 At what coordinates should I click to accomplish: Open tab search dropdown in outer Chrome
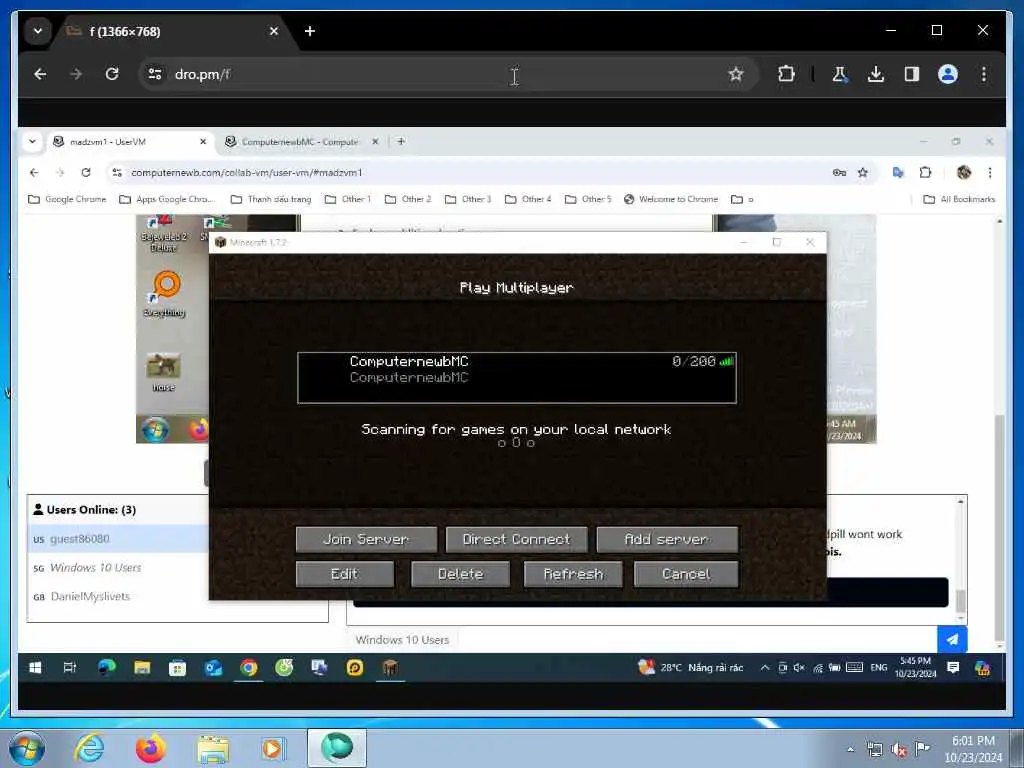pyautogui.click(x=38, y=31)
